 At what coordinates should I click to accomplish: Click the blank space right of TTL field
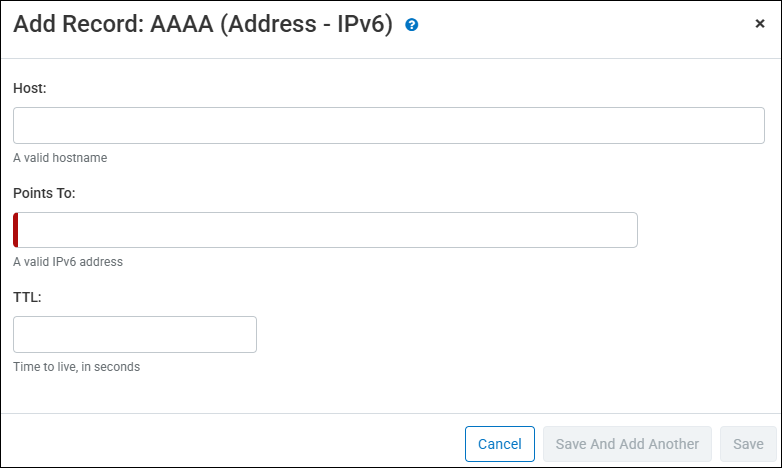(x=500, y=334)
